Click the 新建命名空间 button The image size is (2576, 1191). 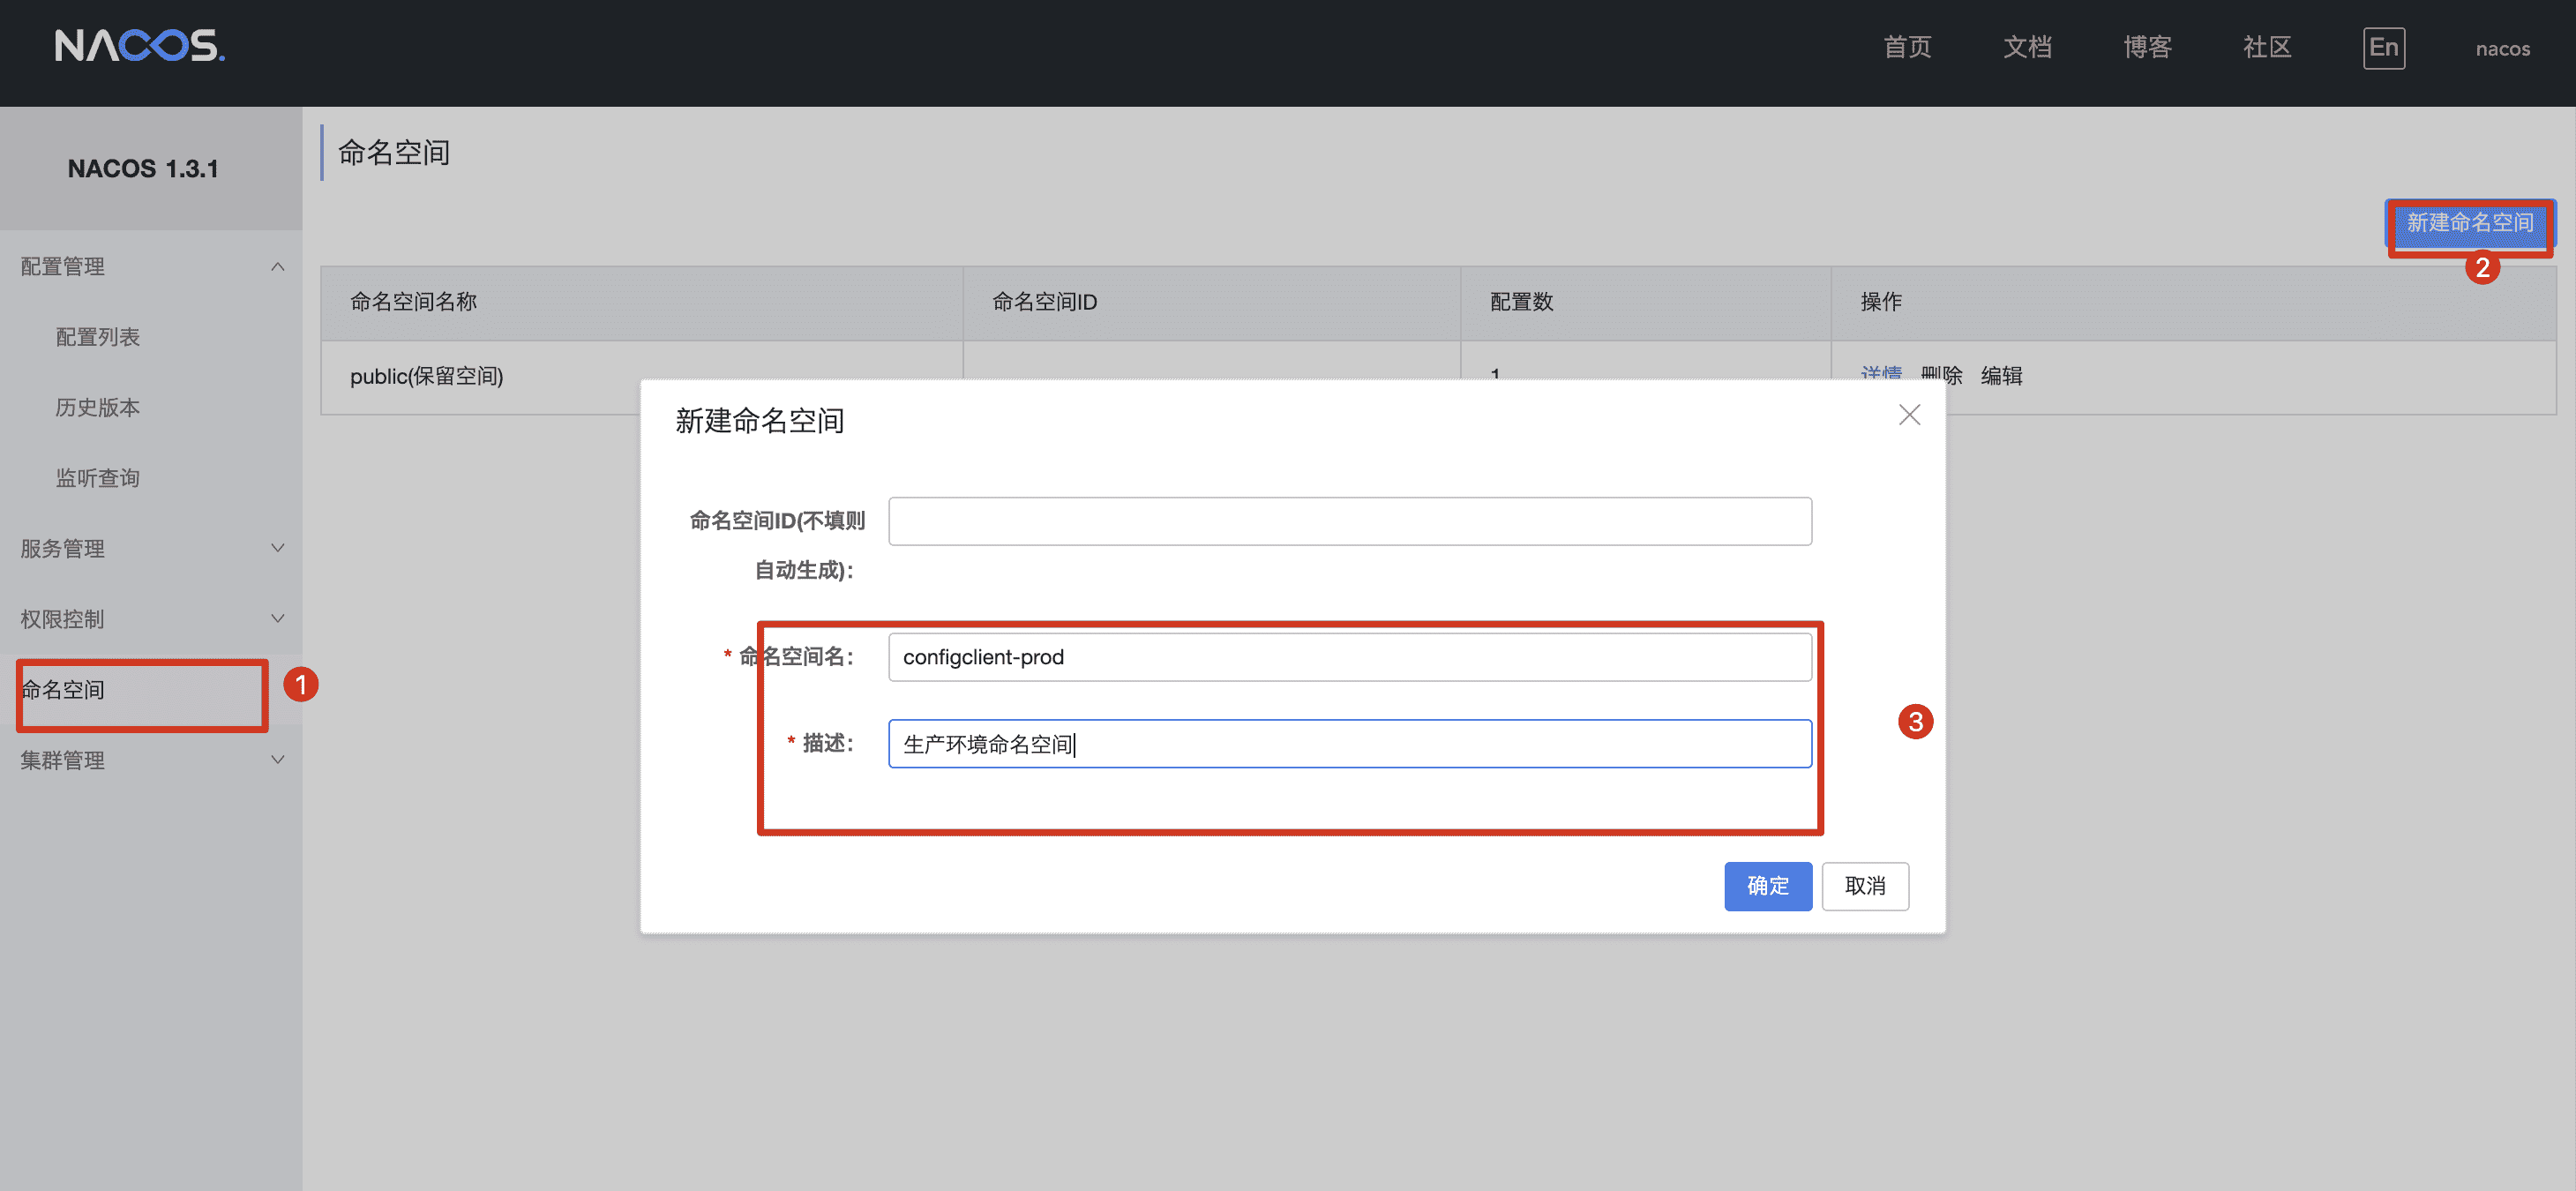tap(2469, 222)
